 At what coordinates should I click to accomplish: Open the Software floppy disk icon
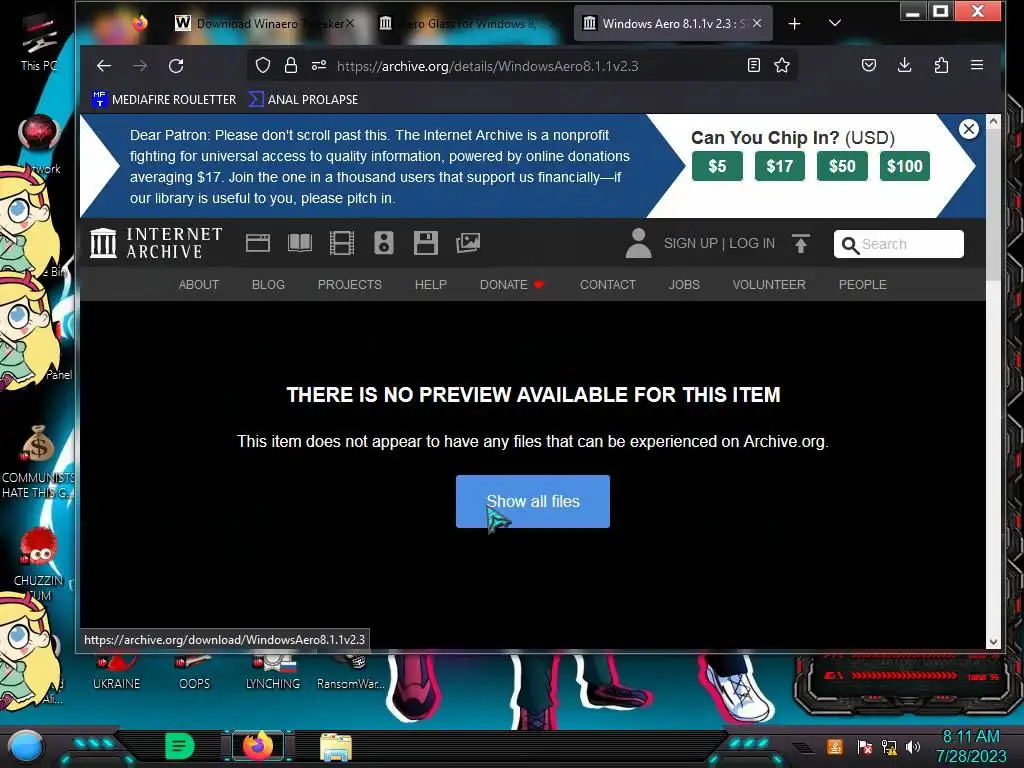click(426, 243)
